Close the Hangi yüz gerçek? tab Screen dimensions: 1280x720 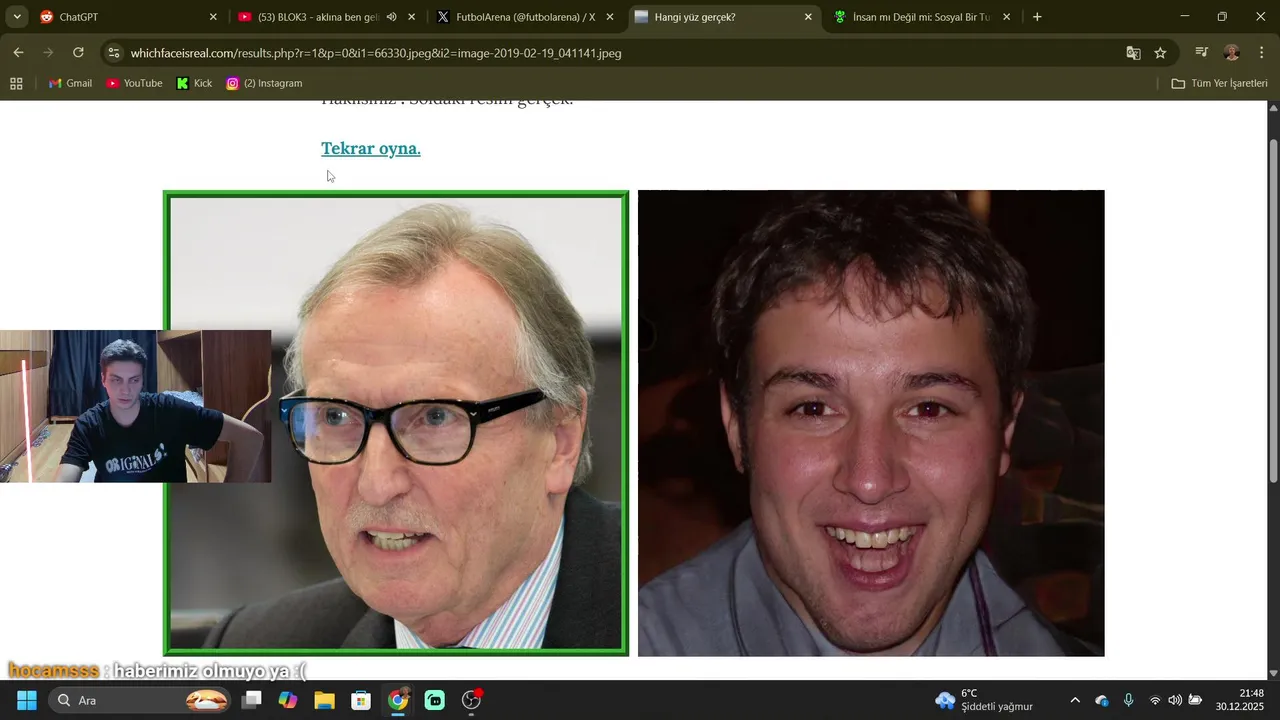pos(808,17)
